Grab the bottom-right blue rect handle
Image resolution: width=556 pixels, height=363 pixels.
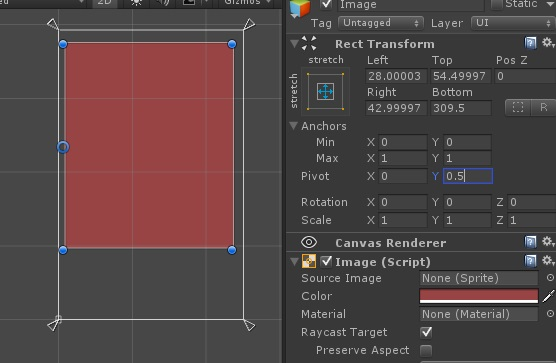coord(232,250)
